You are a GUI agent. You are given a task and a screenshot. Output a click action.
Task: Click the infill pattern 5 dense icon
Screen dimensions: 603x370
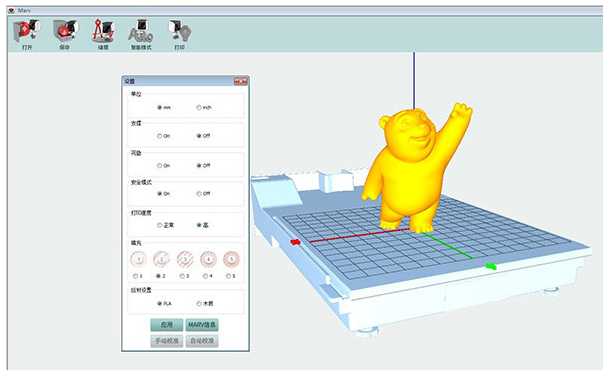[x=232, y=259]
